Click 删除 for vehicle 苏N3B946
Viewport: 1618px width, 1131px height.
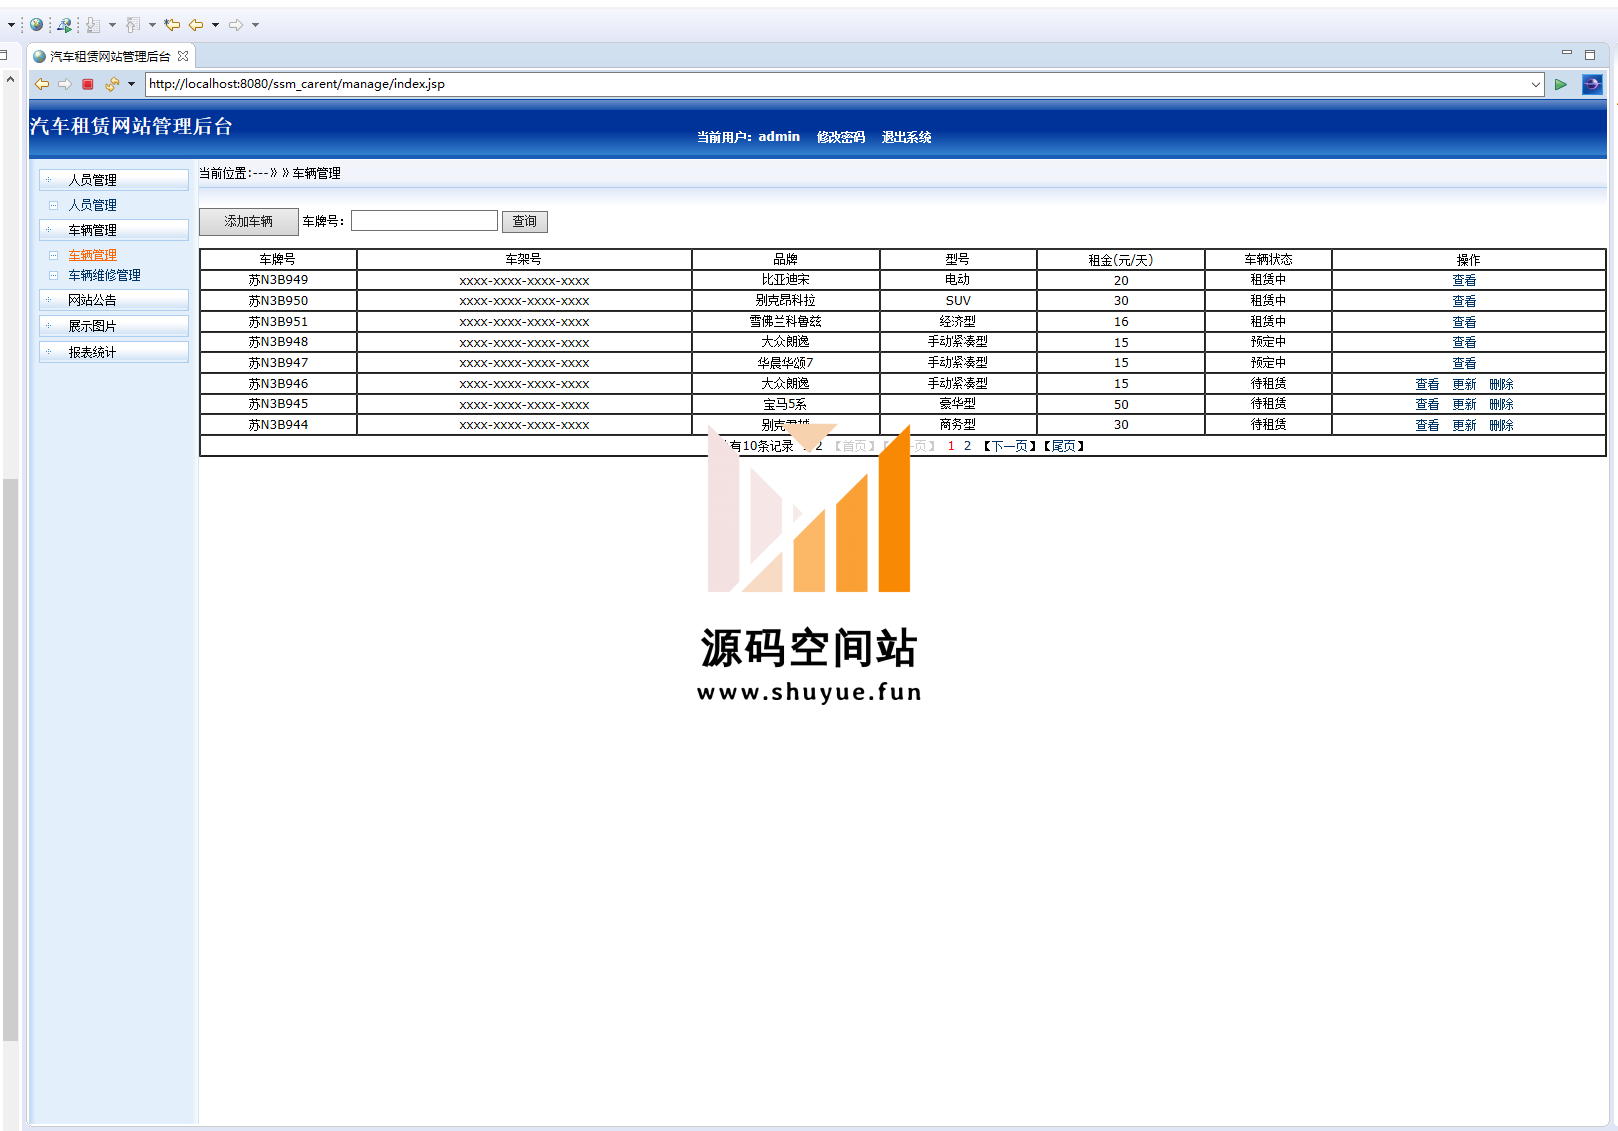(x=1501, y=384)
